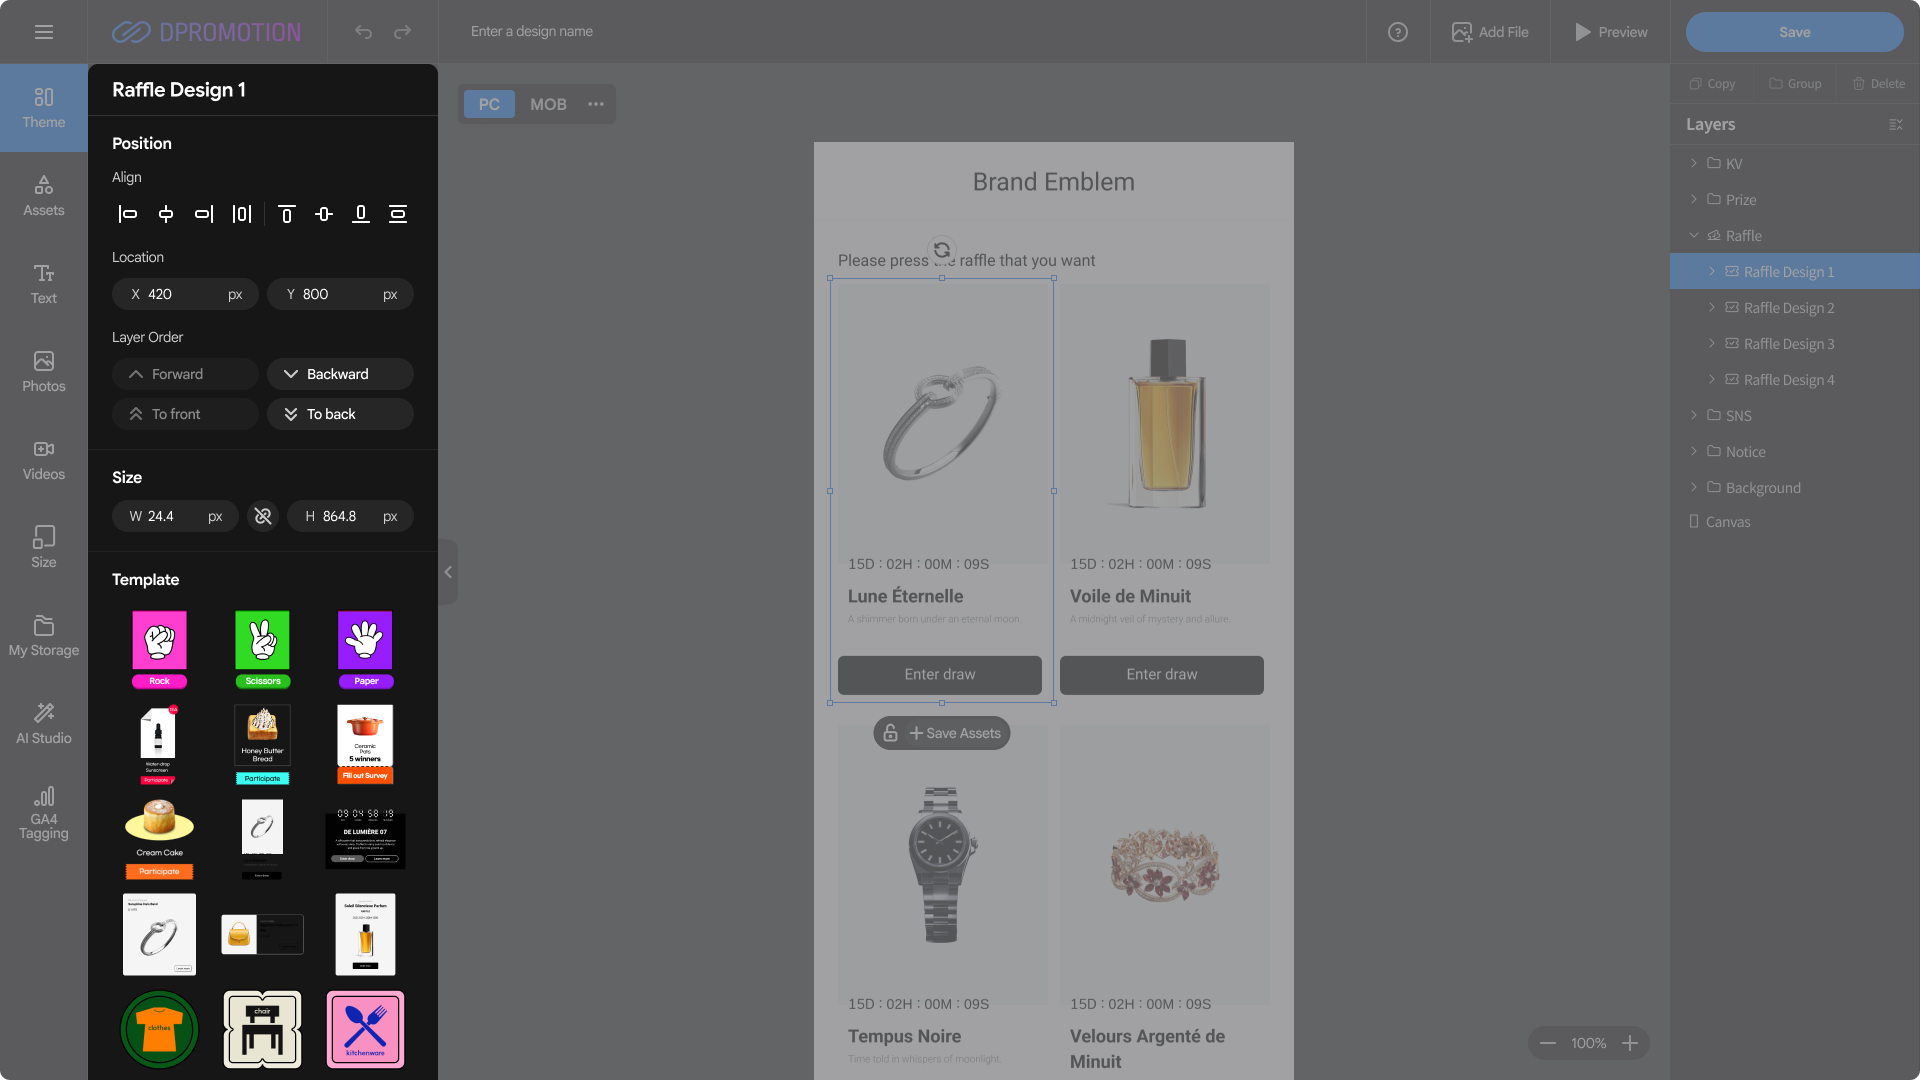The image size is (1920, 1080).
Task: Click the zoom in plus control
Action: coord(1630,1043)
